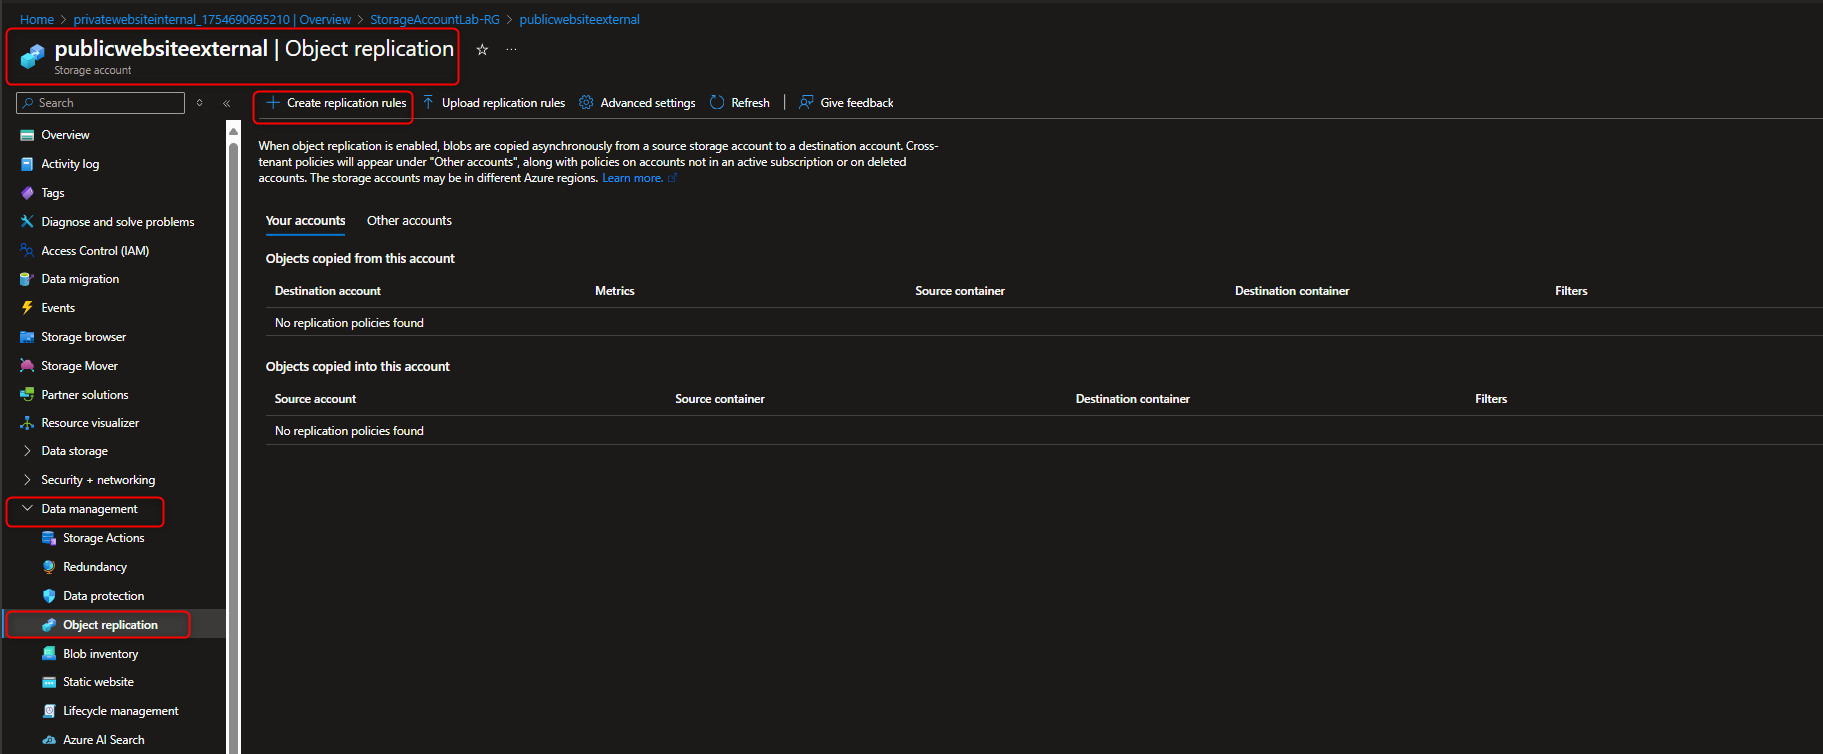Click the storage account icon in title
The height and width of the screenshot is (754, 1823).
point(33,57)
